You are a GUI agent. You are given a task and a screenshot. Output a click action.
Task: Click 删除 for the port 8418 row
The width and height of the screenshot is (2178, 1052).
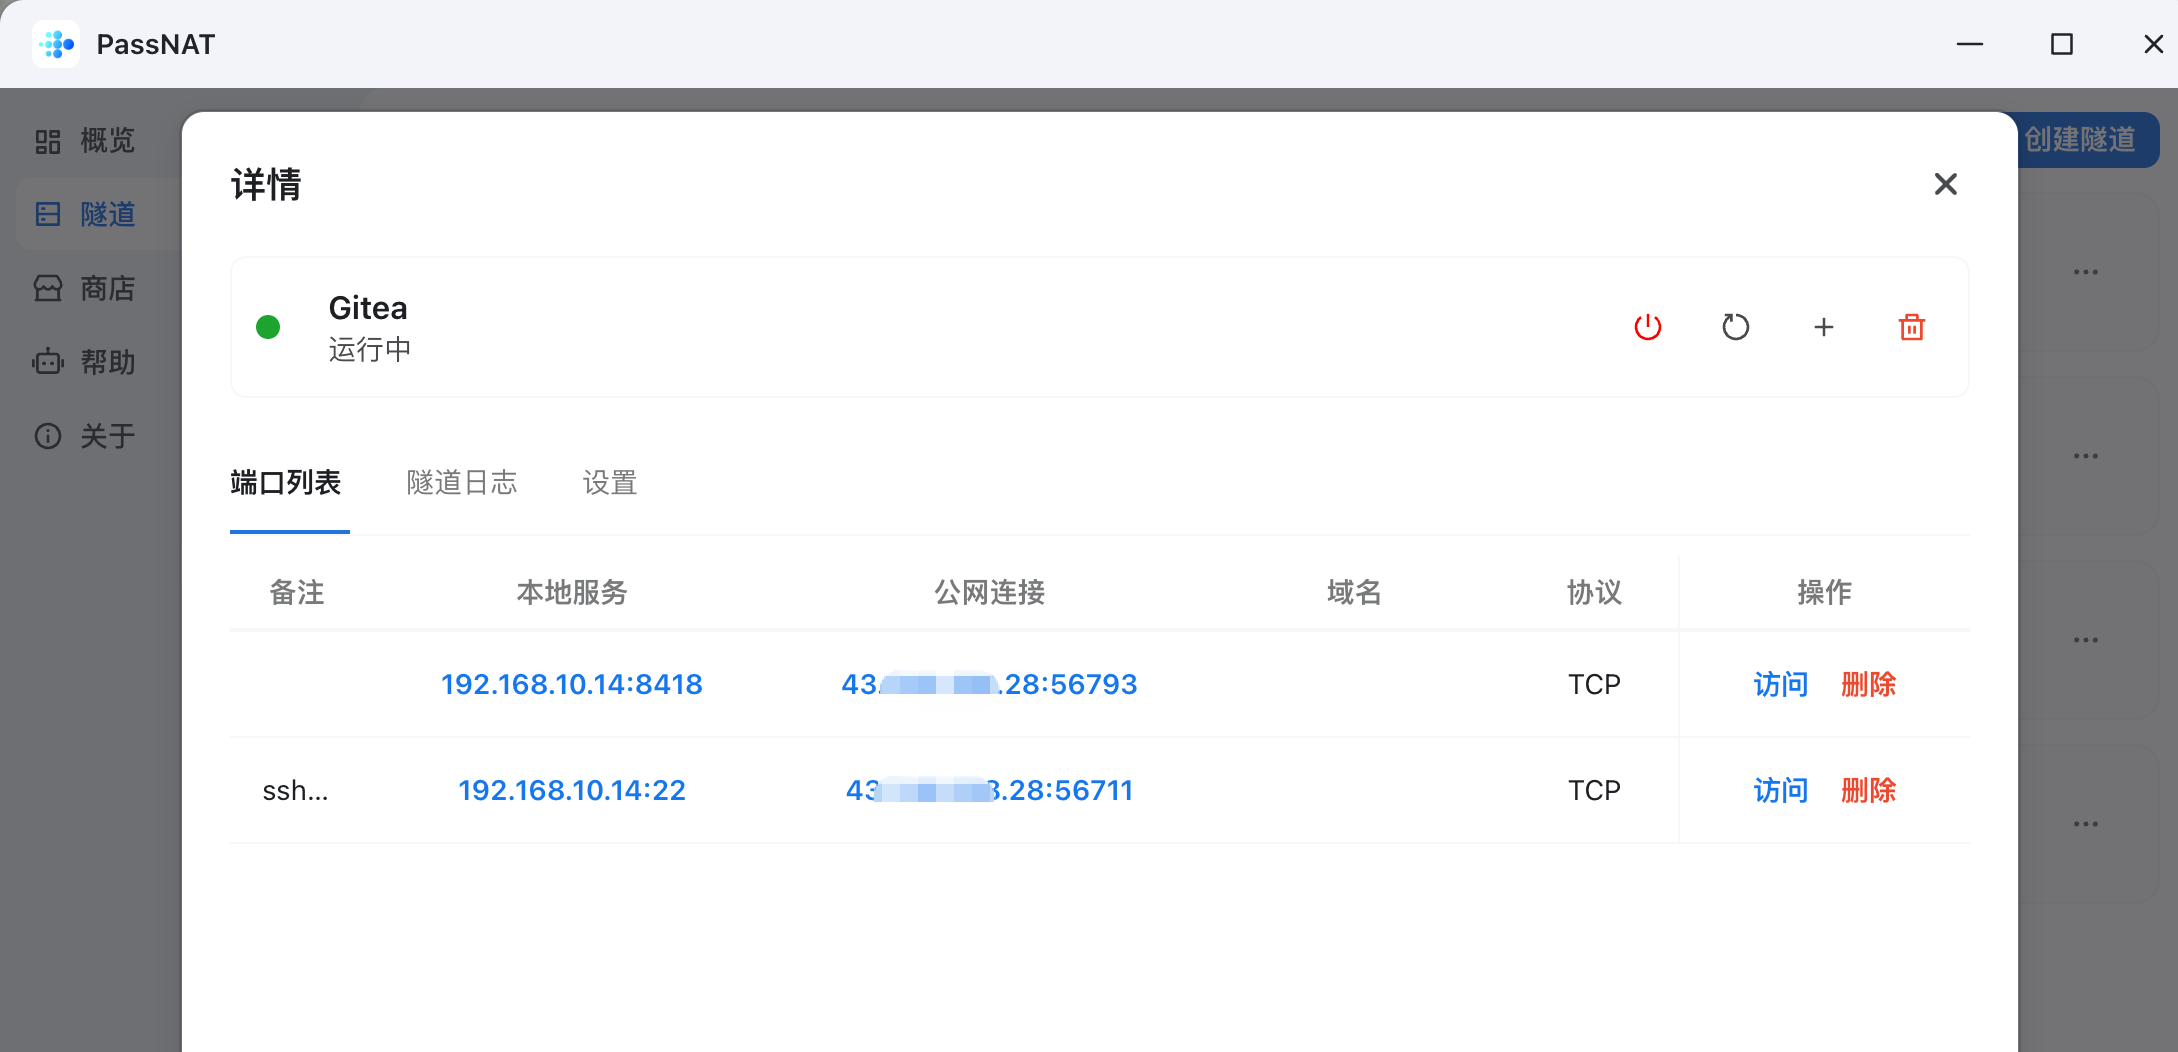(1868, 684)
